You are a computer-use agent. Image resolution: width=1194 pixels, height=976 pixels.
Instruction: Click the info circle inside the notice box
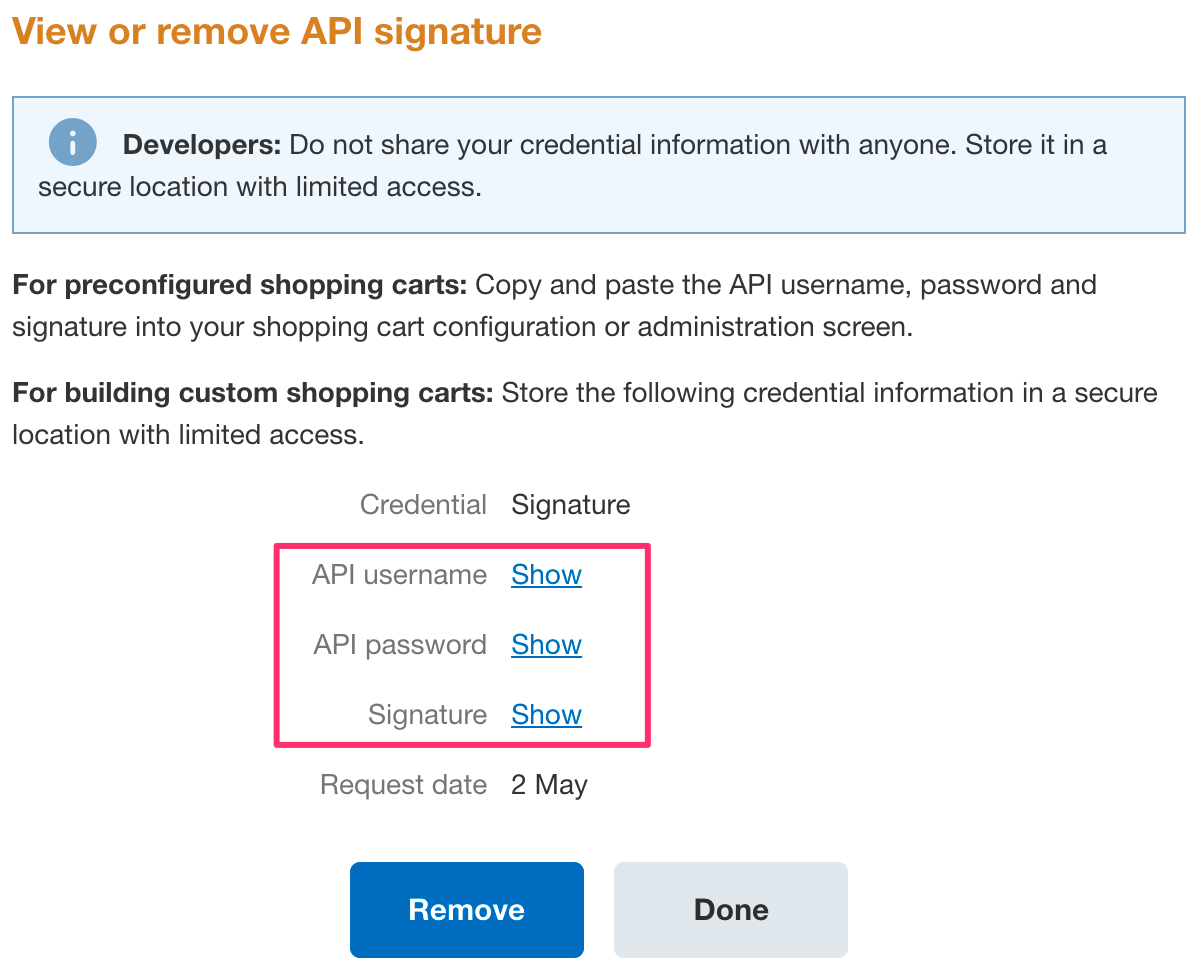[x=72, y=142]
